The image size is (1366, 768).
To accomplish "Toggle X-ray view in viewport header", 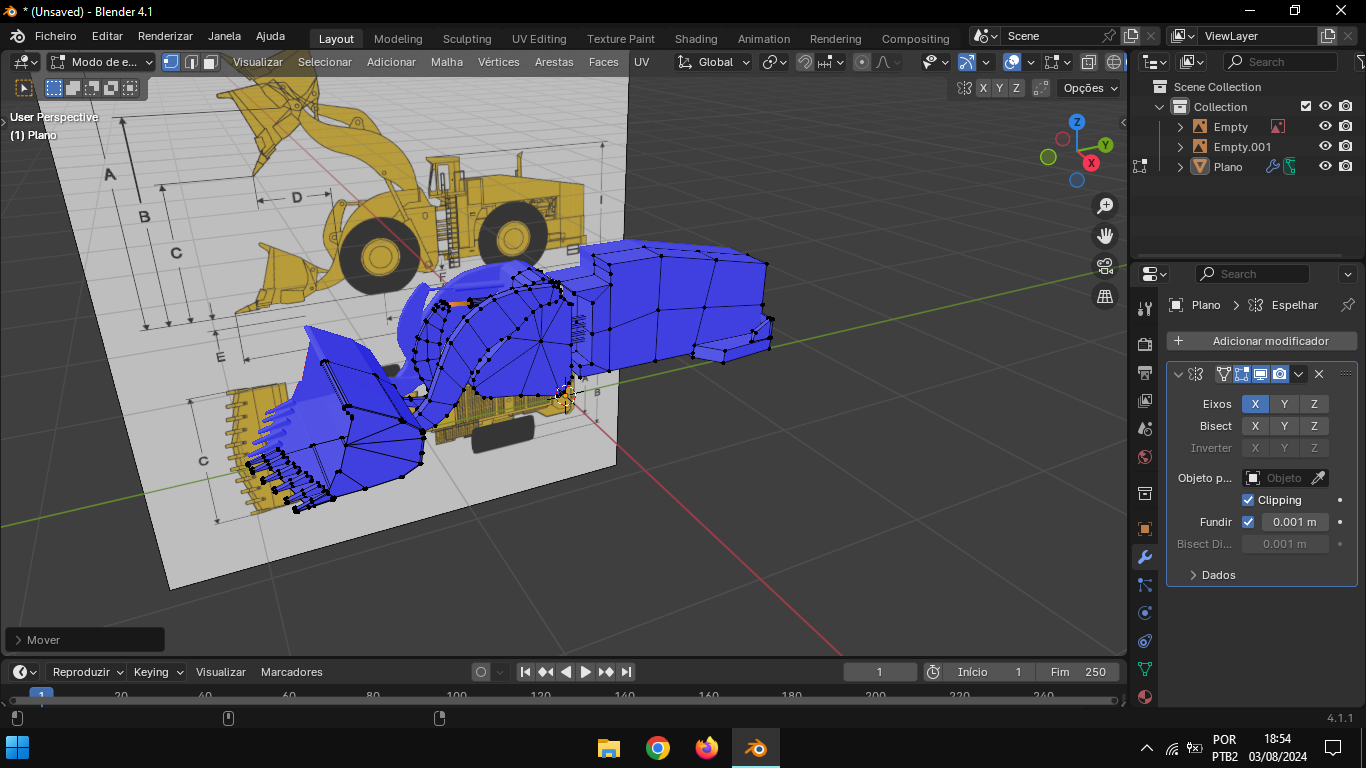I will coord(1089,62).
